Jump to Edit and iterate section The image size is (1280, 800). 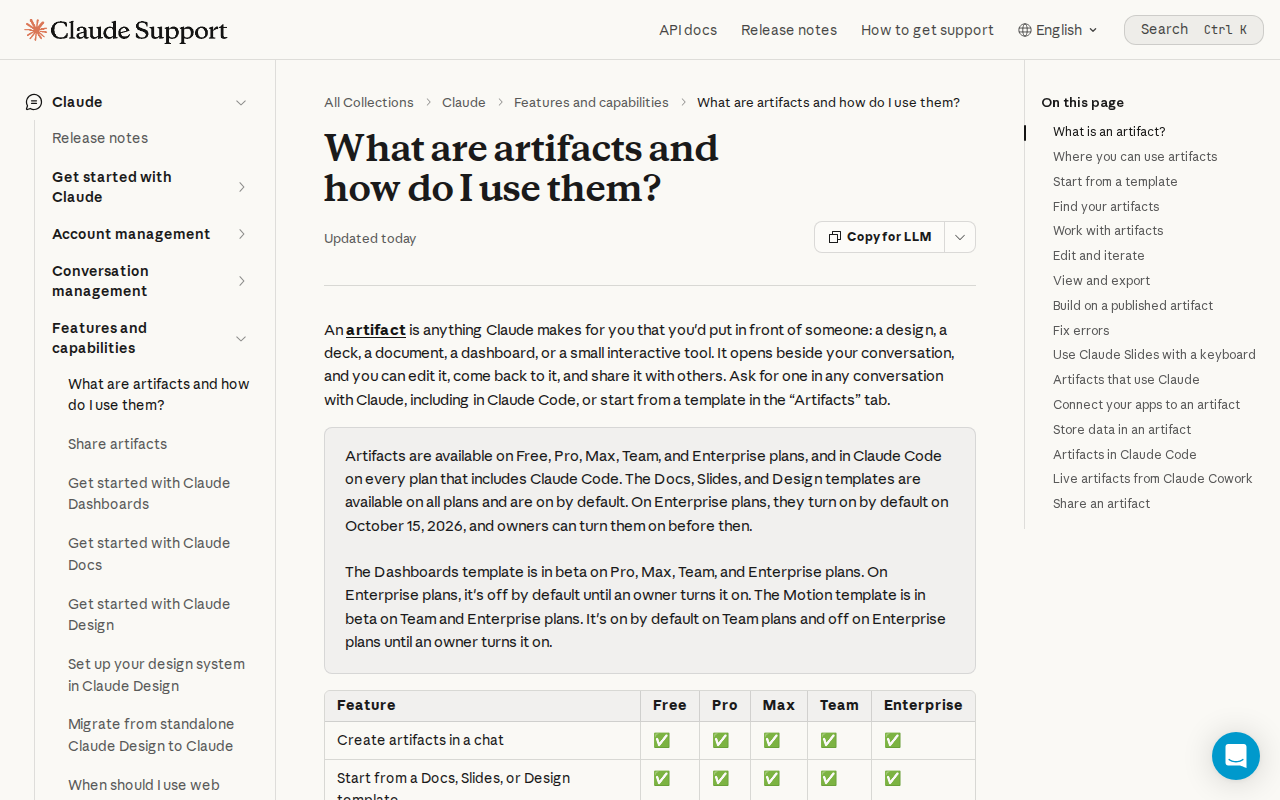1099,256
